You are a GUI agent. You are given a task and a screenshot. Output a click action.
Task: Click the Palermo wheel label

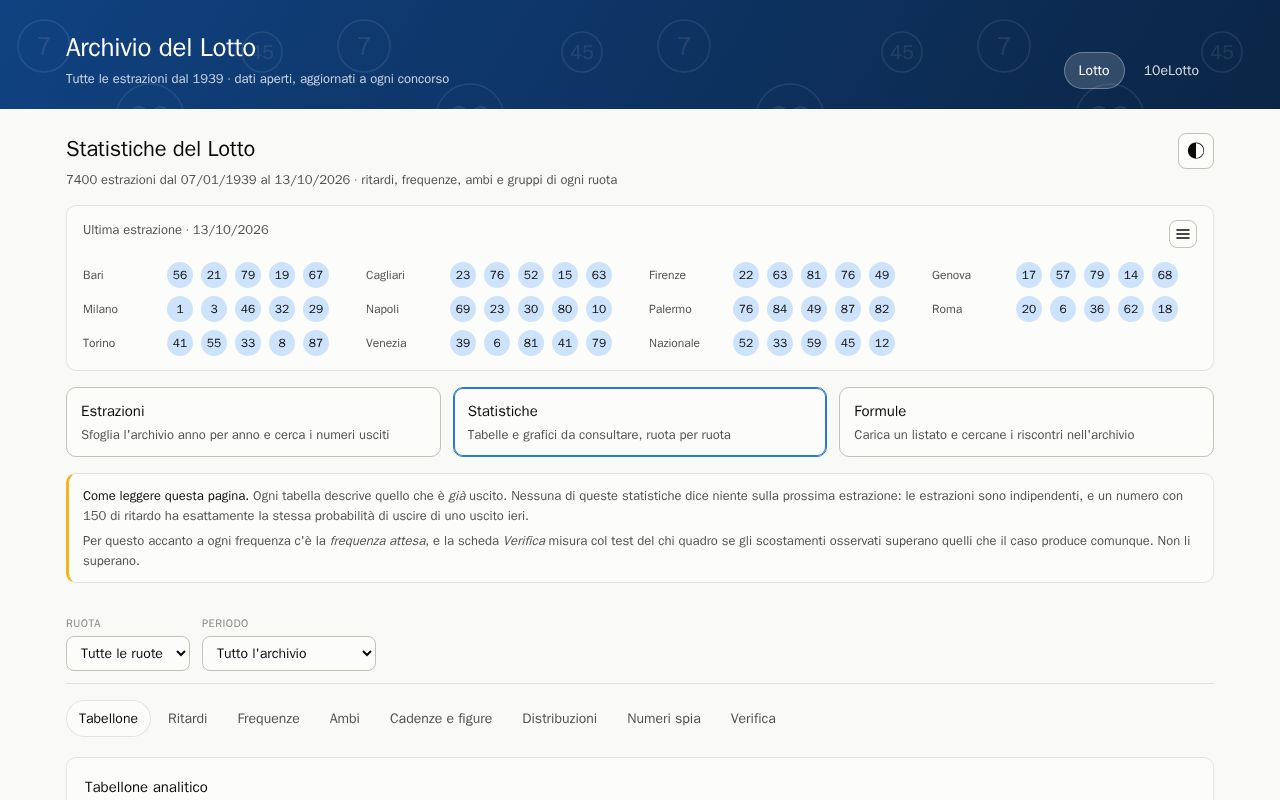point(670,309)
